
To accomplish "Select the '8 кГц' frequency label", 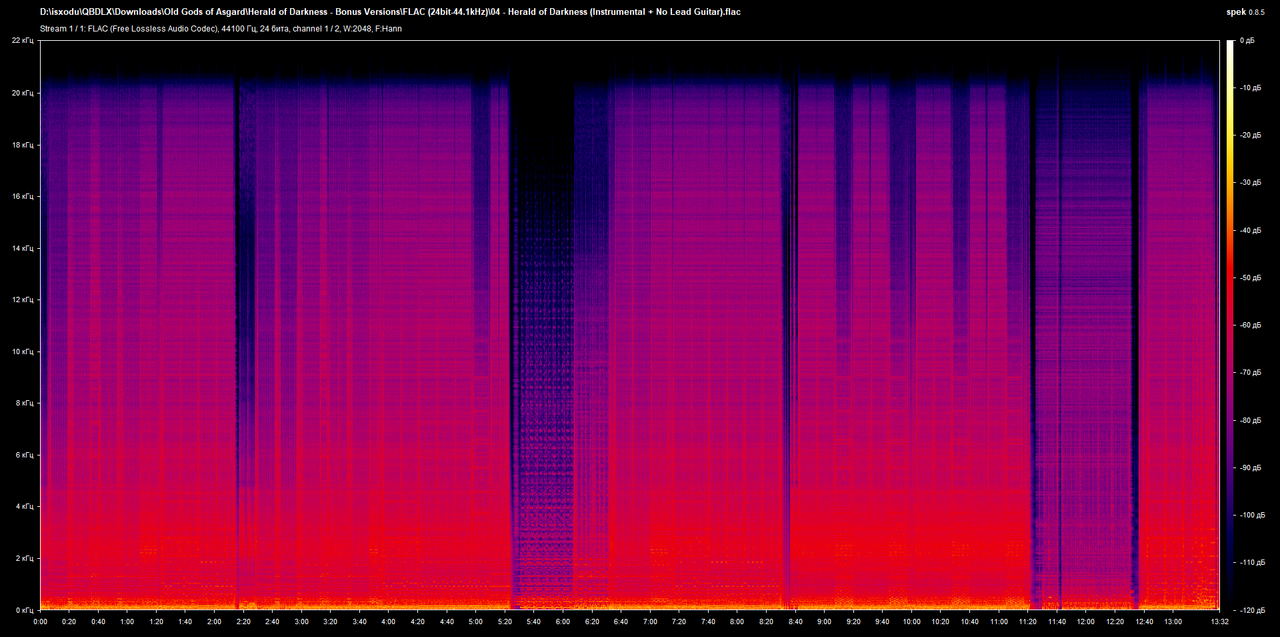I will [x=26, y=403].
